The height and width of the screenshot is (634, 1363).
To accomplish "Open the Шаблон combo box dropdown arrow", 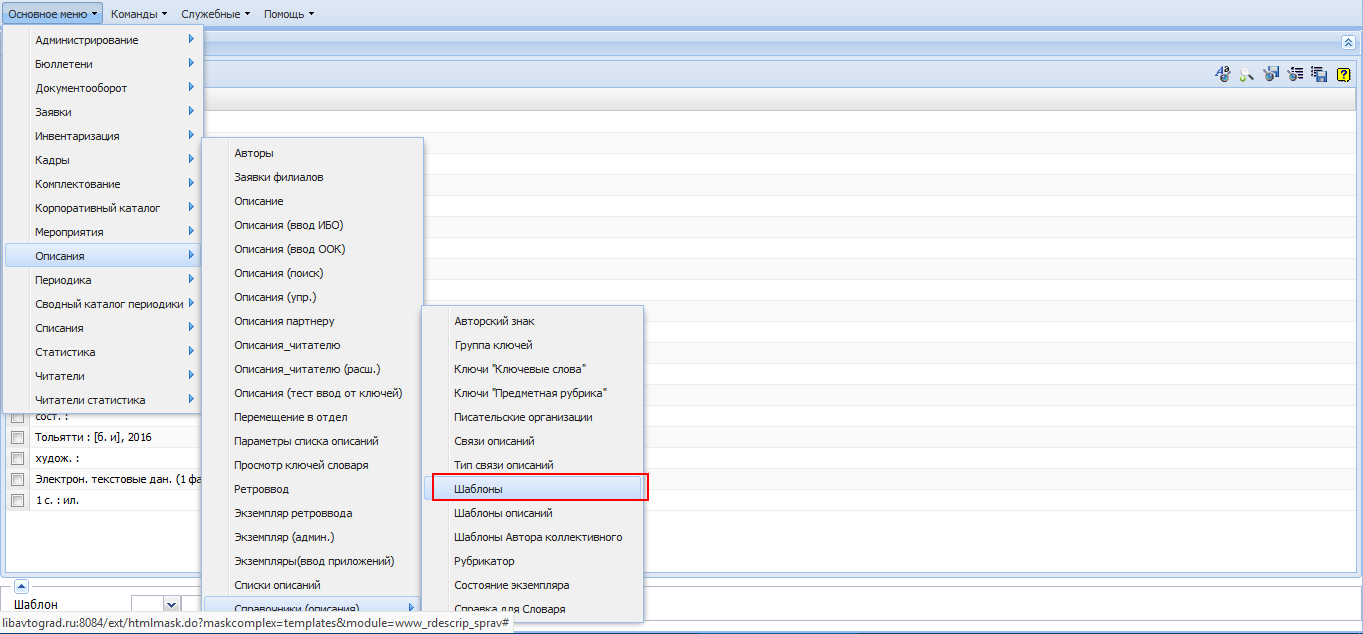I will pyautogui.click(x=171, y=604).
